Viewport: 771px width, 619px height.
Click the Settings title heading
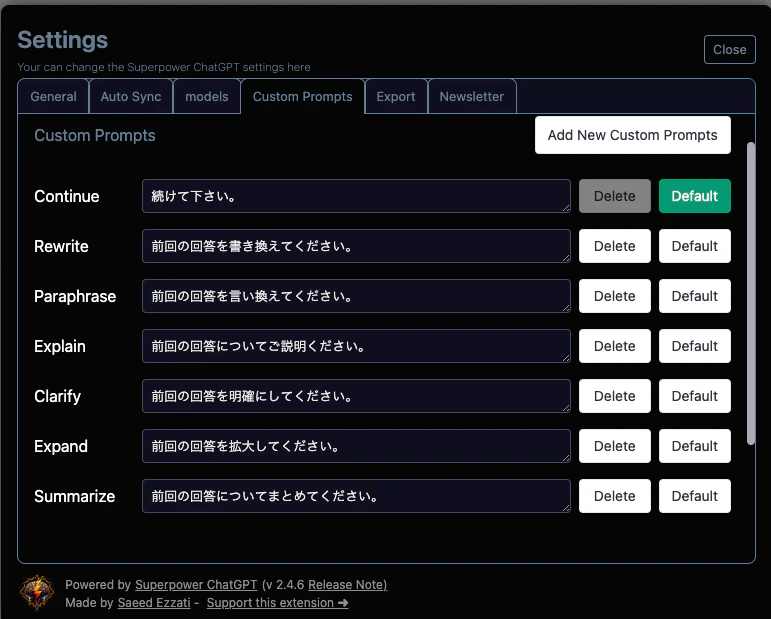(62, 40)
